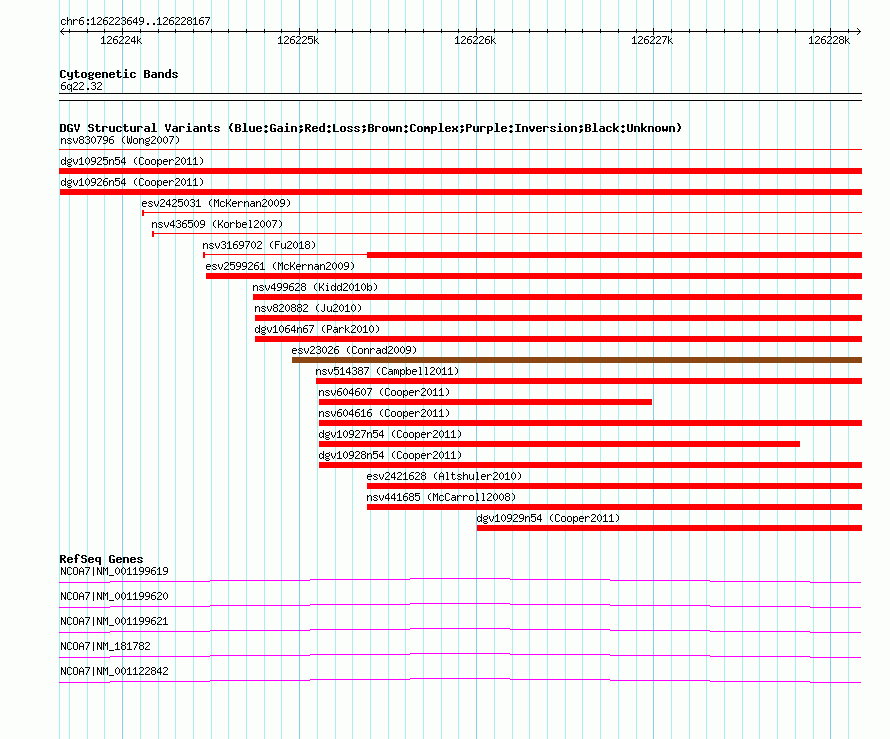The height and width of the screenshot is (739, 890).
Task: Click the right scroll arrow on the ruler
Action: [858, 32]
